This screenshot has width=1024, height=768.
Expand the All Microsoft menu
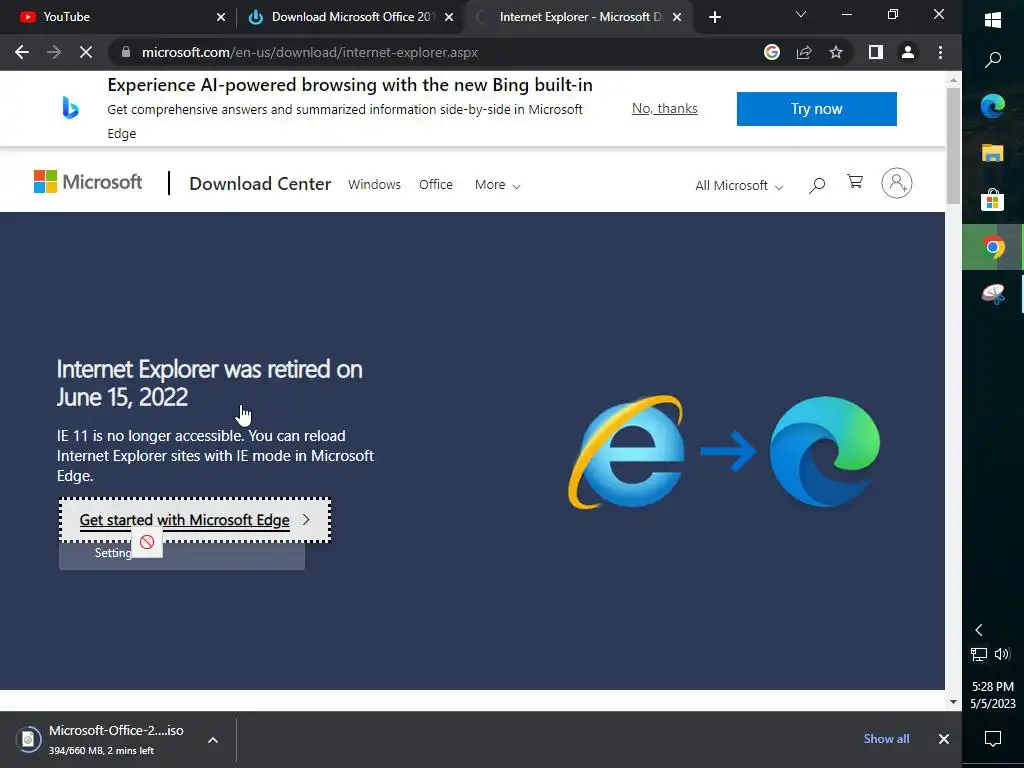tap(739, 185)
